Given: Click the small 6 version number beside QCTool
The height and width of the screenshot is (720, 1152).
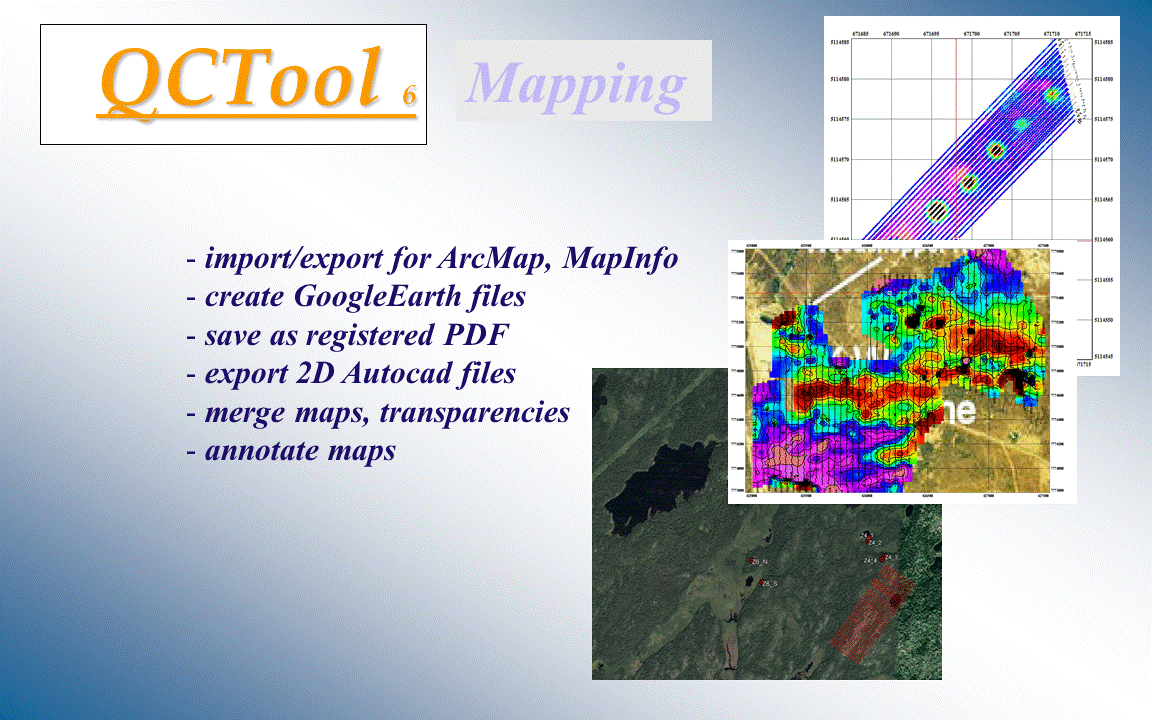Looking at the screenshot, I should click(409, 96).
